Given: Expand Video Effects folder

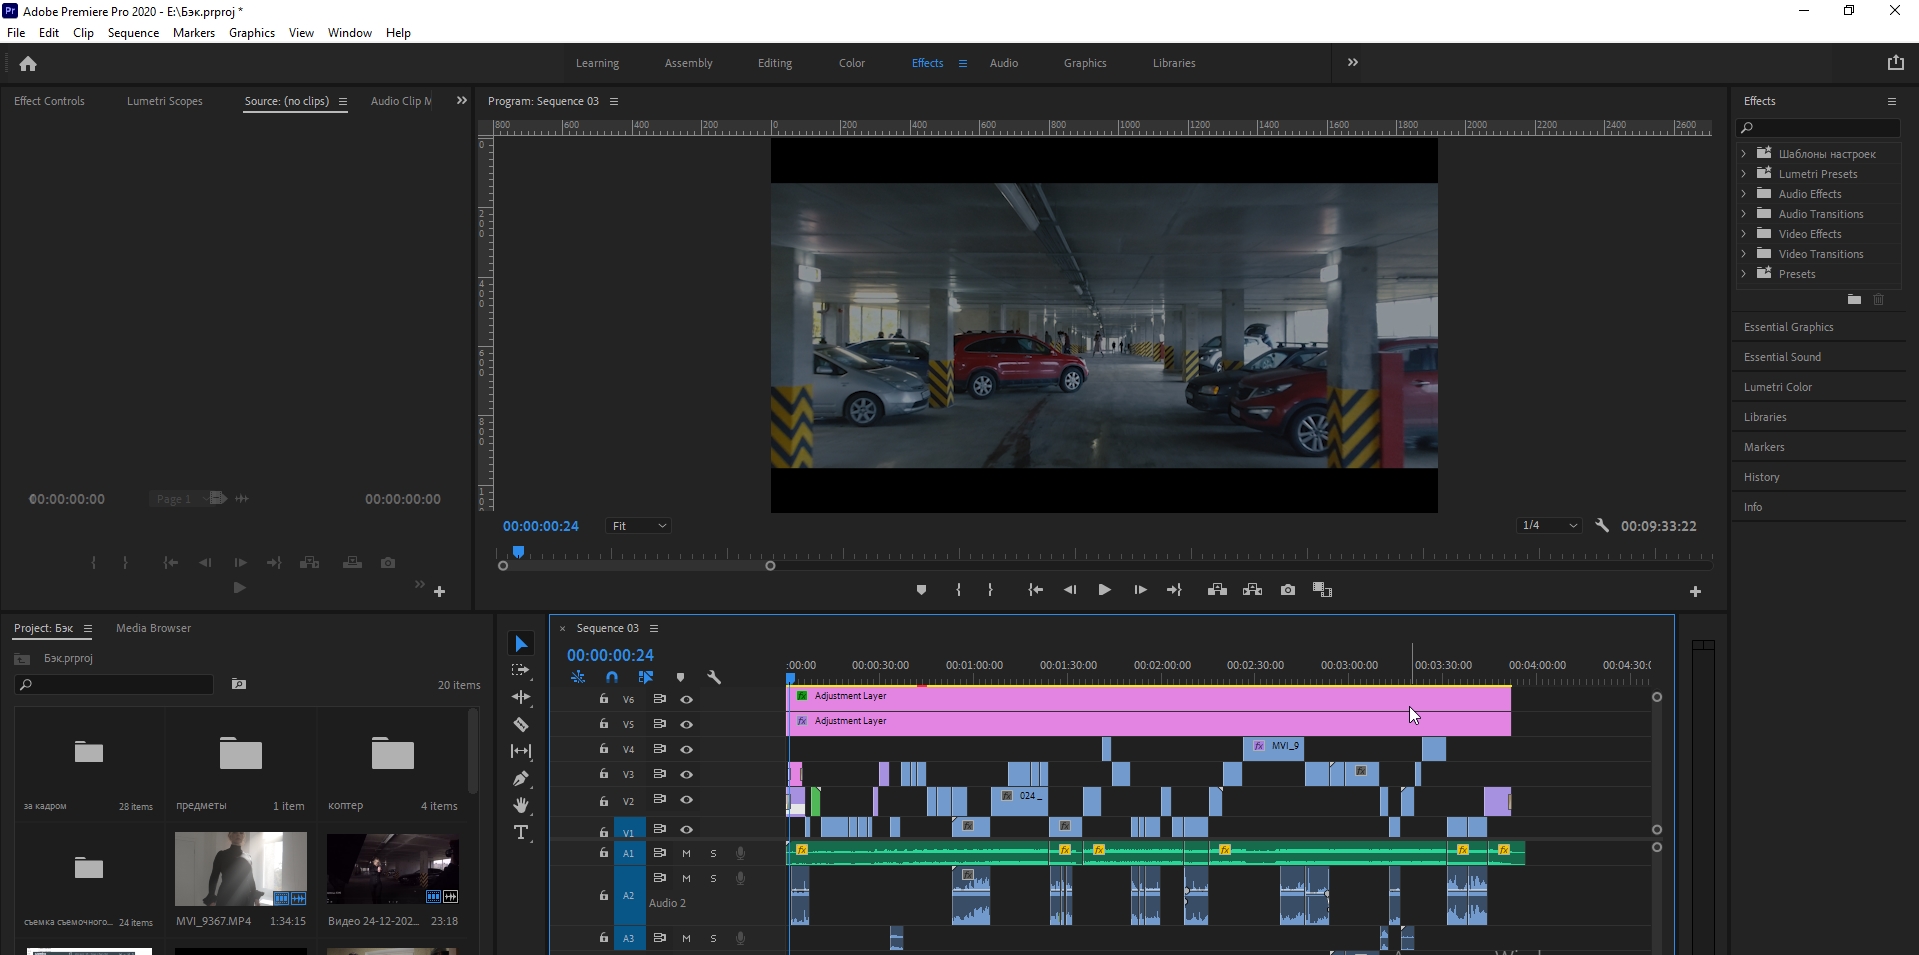Looking at the screenshot, I should click(1744, 234).
